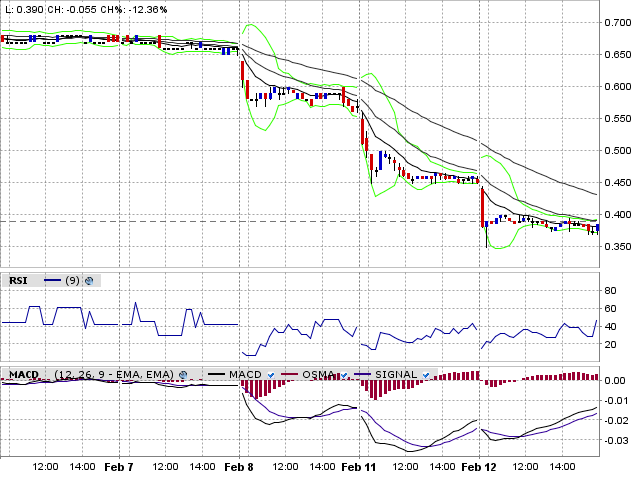Screen dimensions: 640x480
Task: Click the 0.700 price axis label
Action: pos(618,22)
